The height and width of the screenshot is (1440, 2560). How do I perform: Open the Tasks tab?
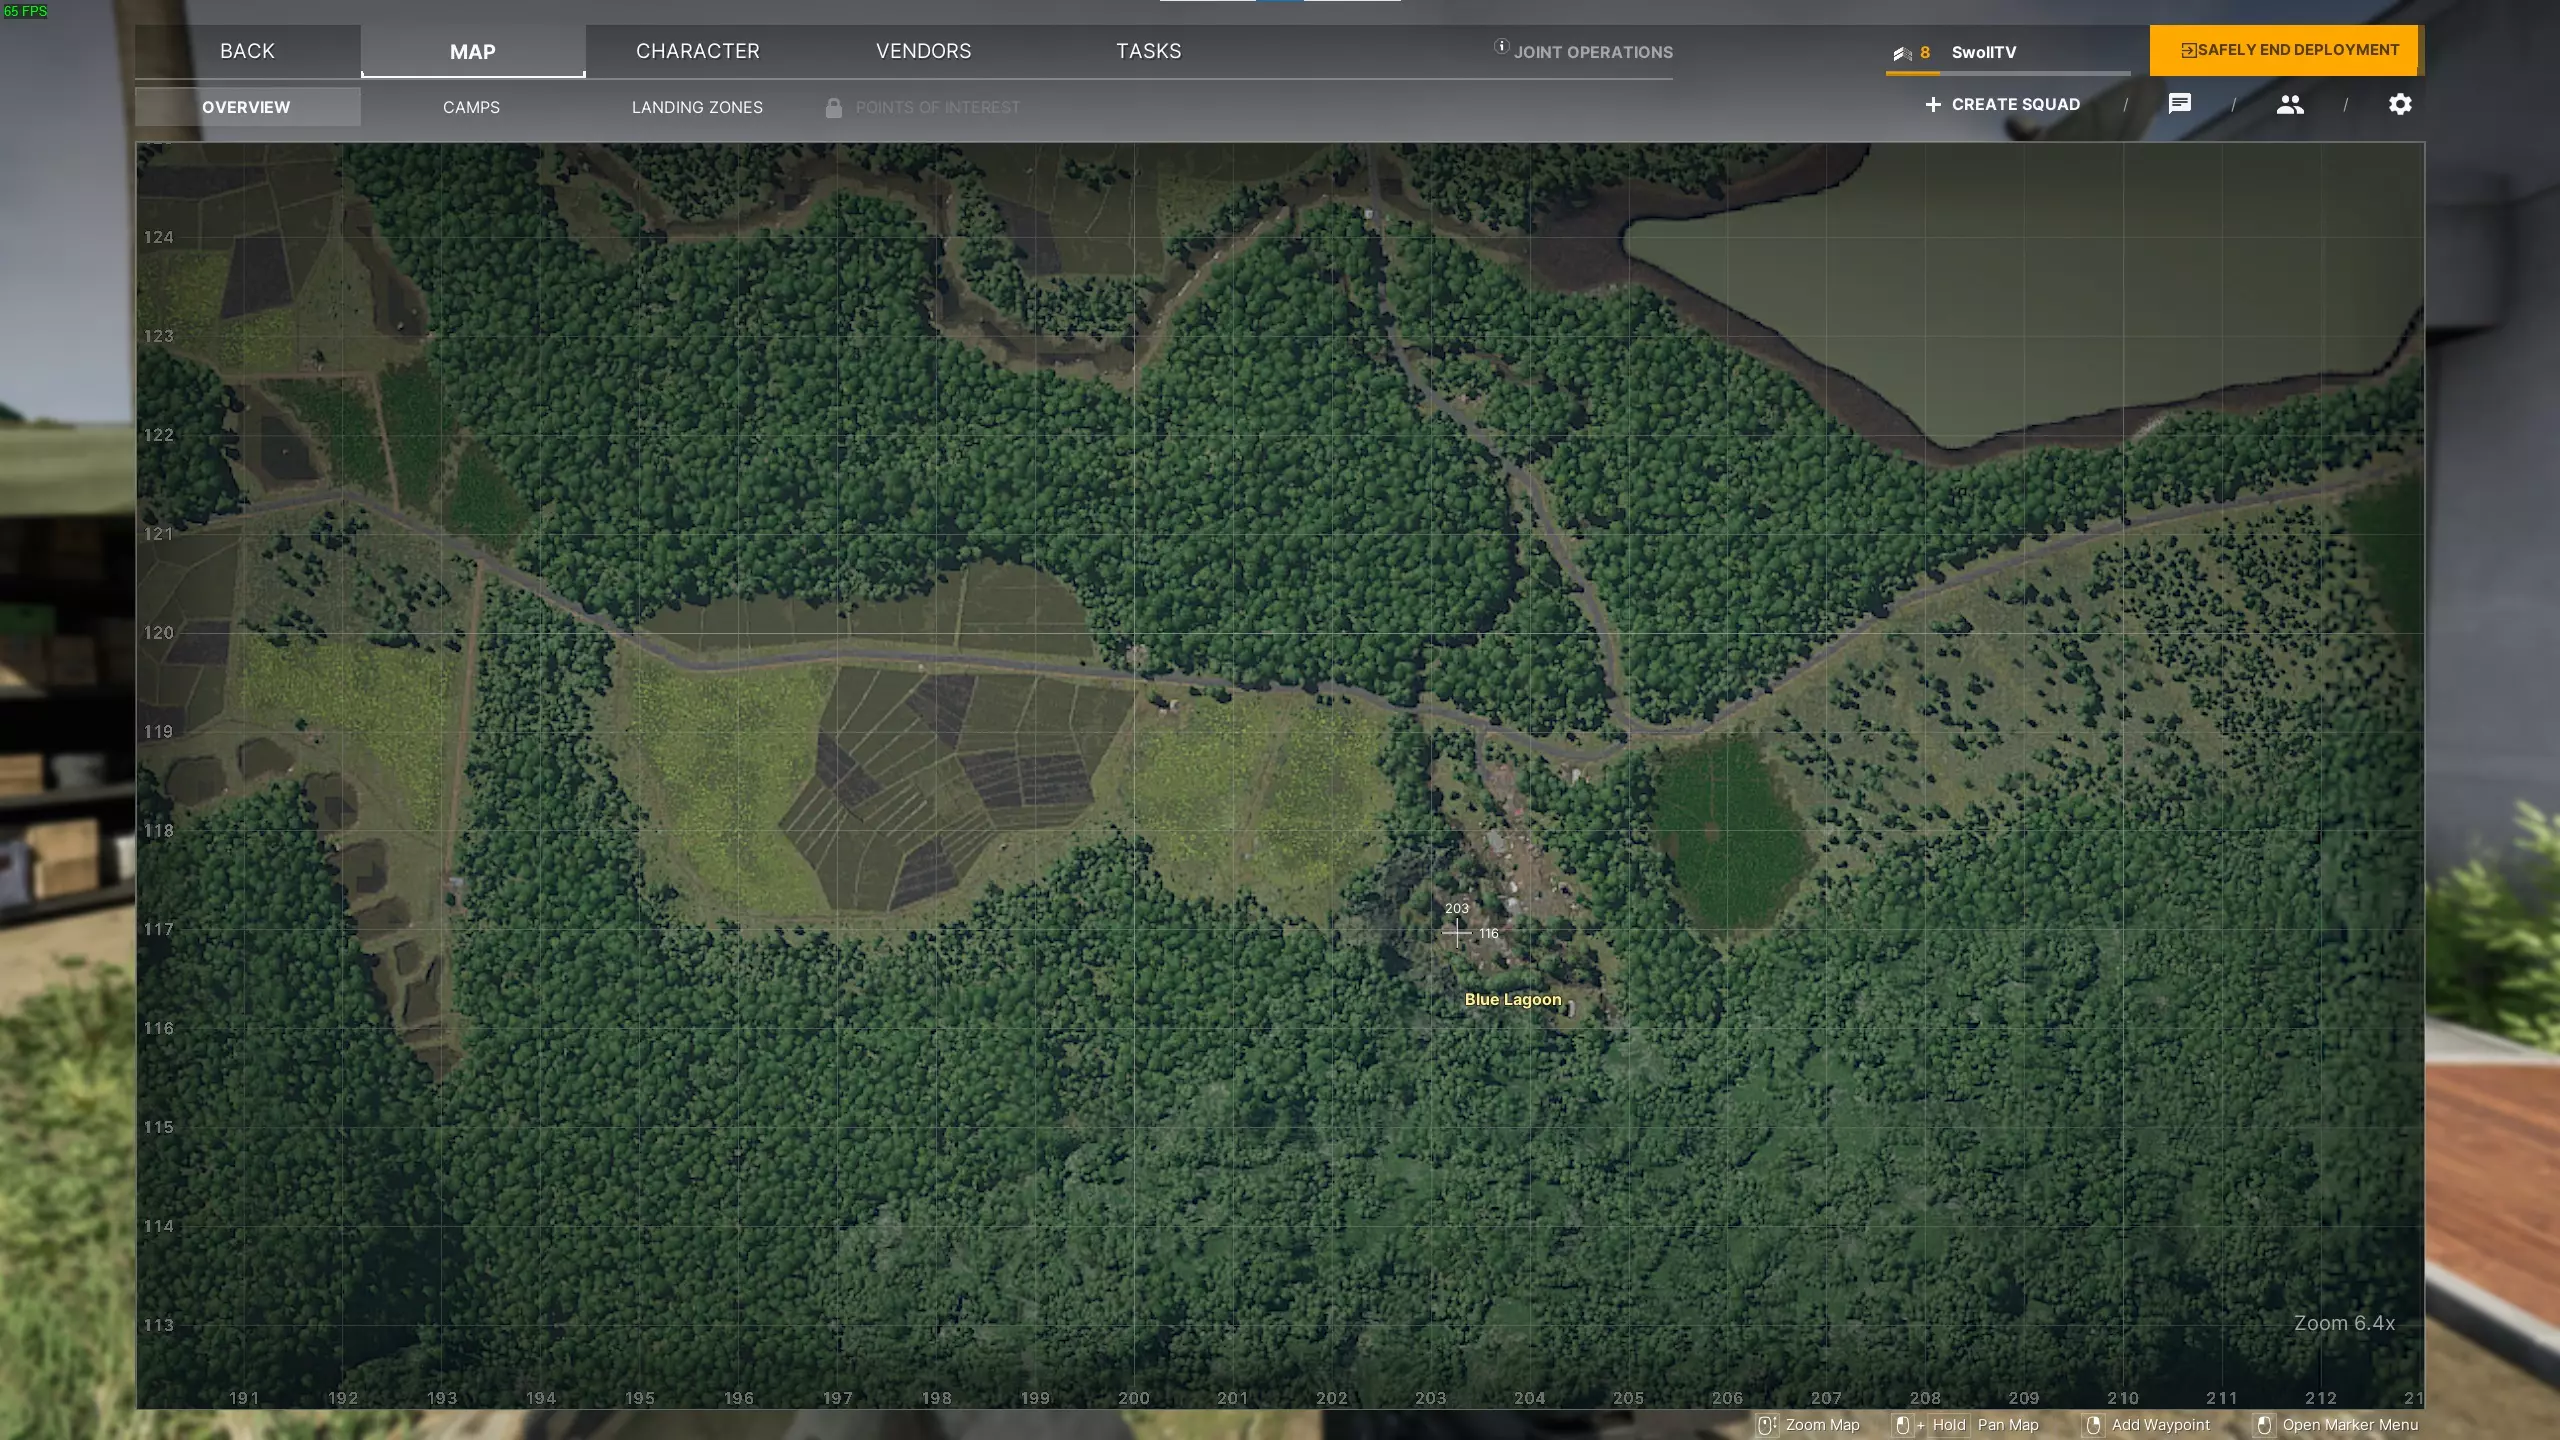(x=1148, y=51)
